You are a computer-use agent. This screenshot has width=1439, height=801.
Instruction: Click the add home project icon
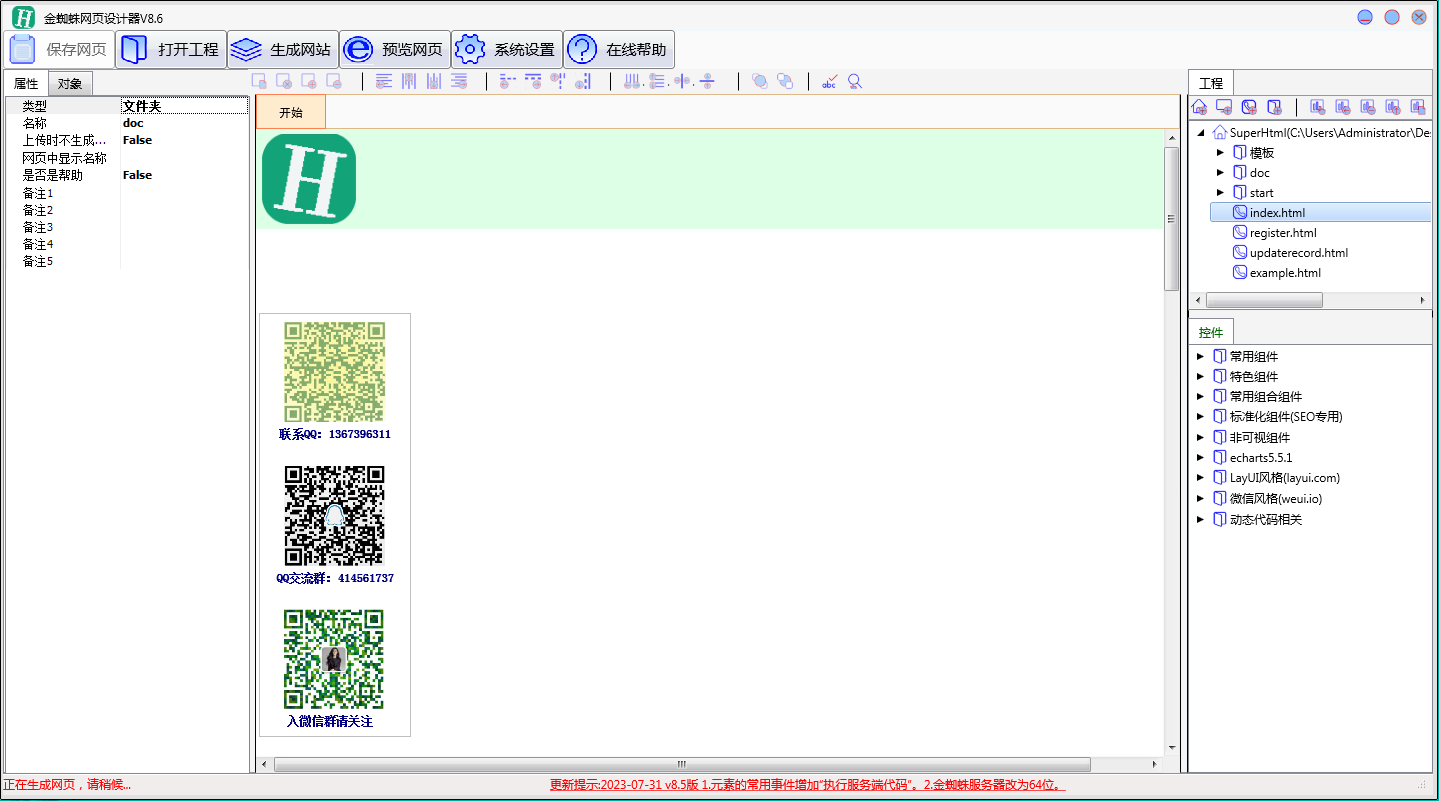click(x=1199, y=107)
